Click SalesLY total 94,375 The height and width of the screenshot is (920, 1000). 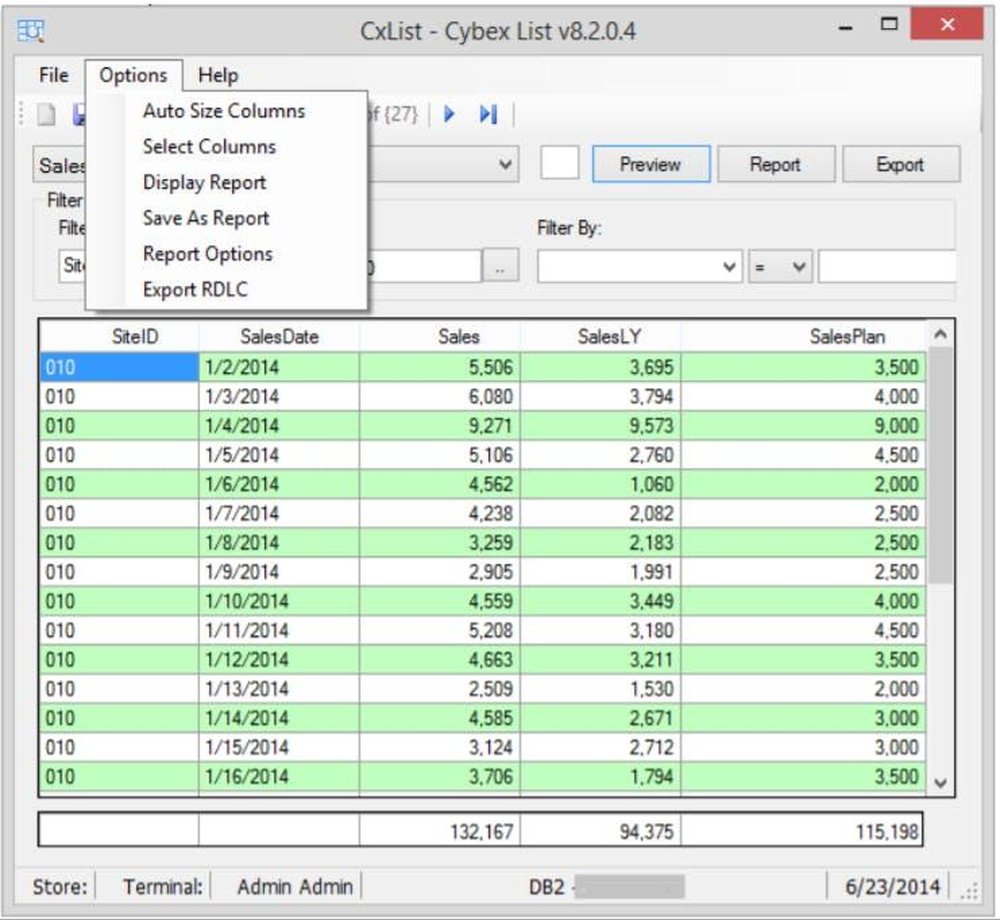601,831
